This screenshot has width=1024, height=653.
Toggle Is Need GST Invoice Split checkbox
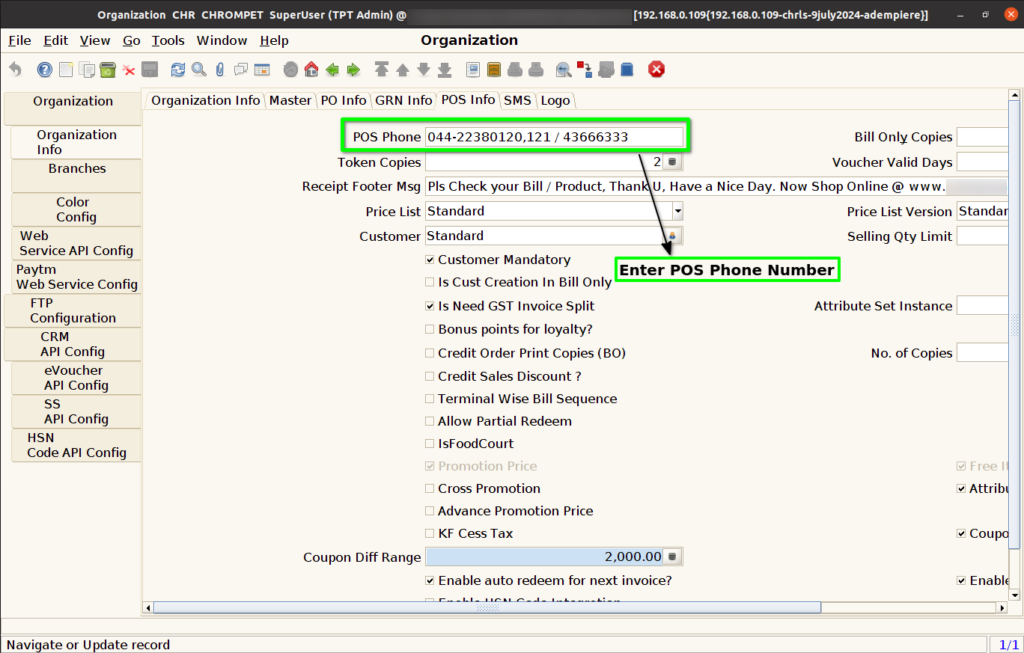[430, 306]
